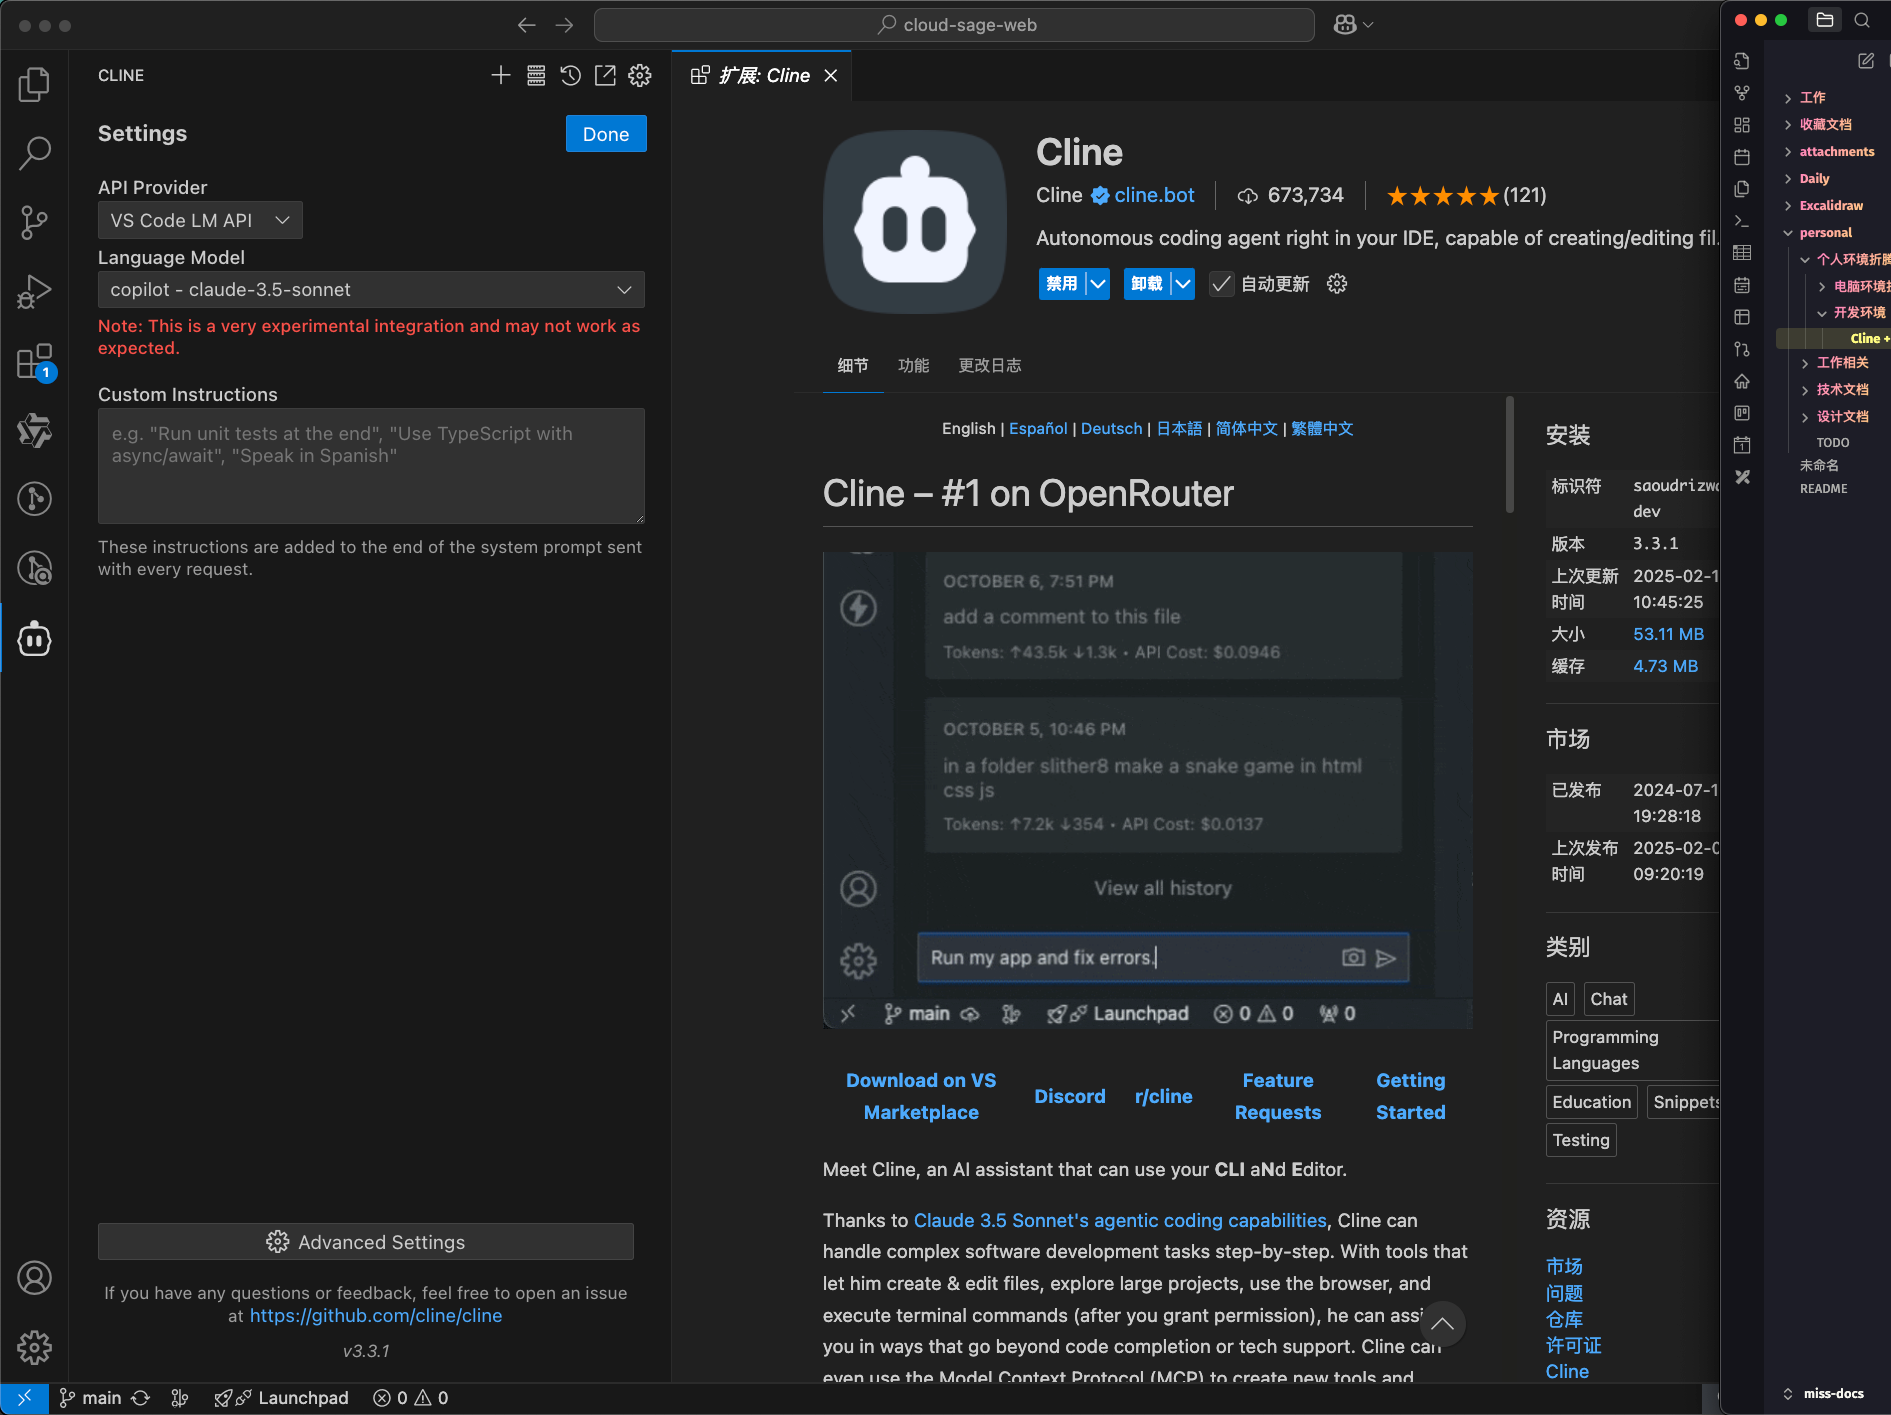Open the cline.bot publisher link
This screenshot has height=1415, width=1891.
[x=1154, y=195]
